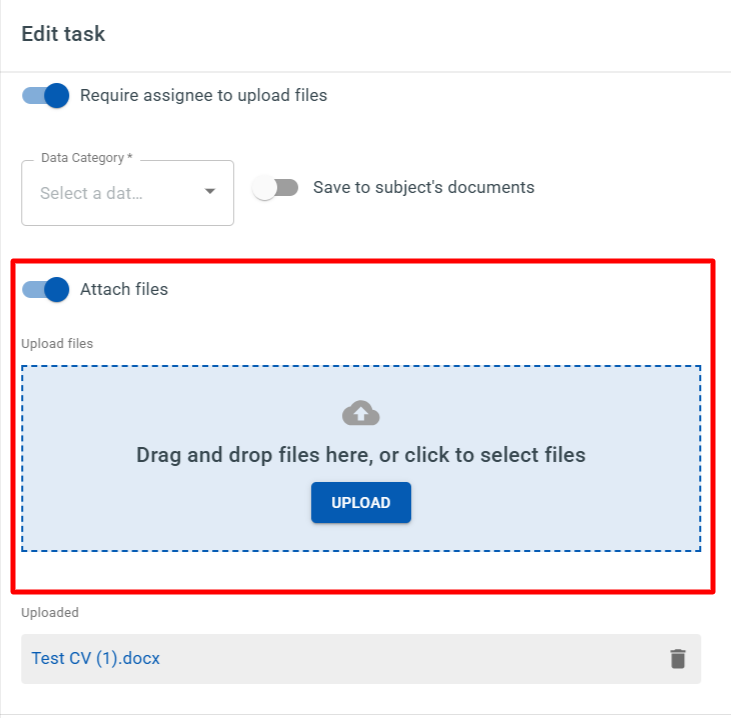Image resolution: width=731 pixels, height=718 pixels.
Task: Delete the Test CV (1).docx file
Action: pyautogui.click(x=678, y=658)
